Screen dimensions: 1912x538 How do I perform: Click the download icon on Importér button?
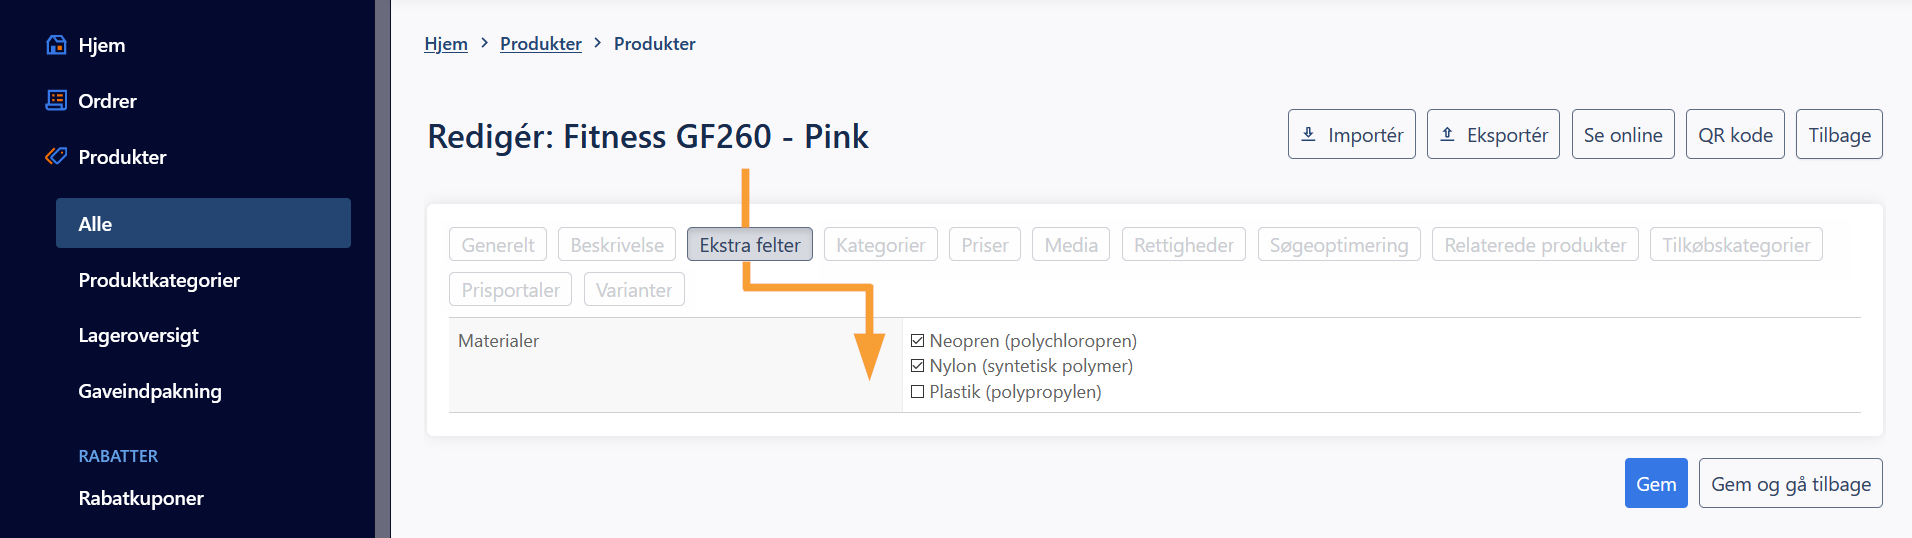pyautogui.click(x=1308, y=134)
